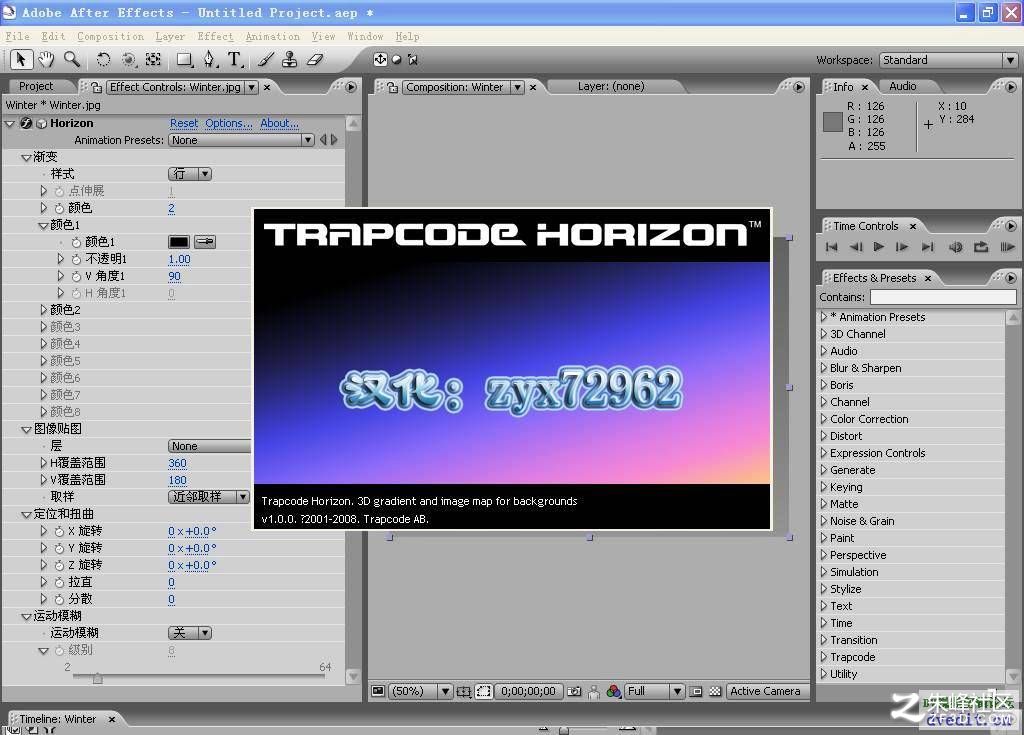This screenshot has width=1024, height=735.
Task: Select the Brush tool
Action: coord(265,60)
